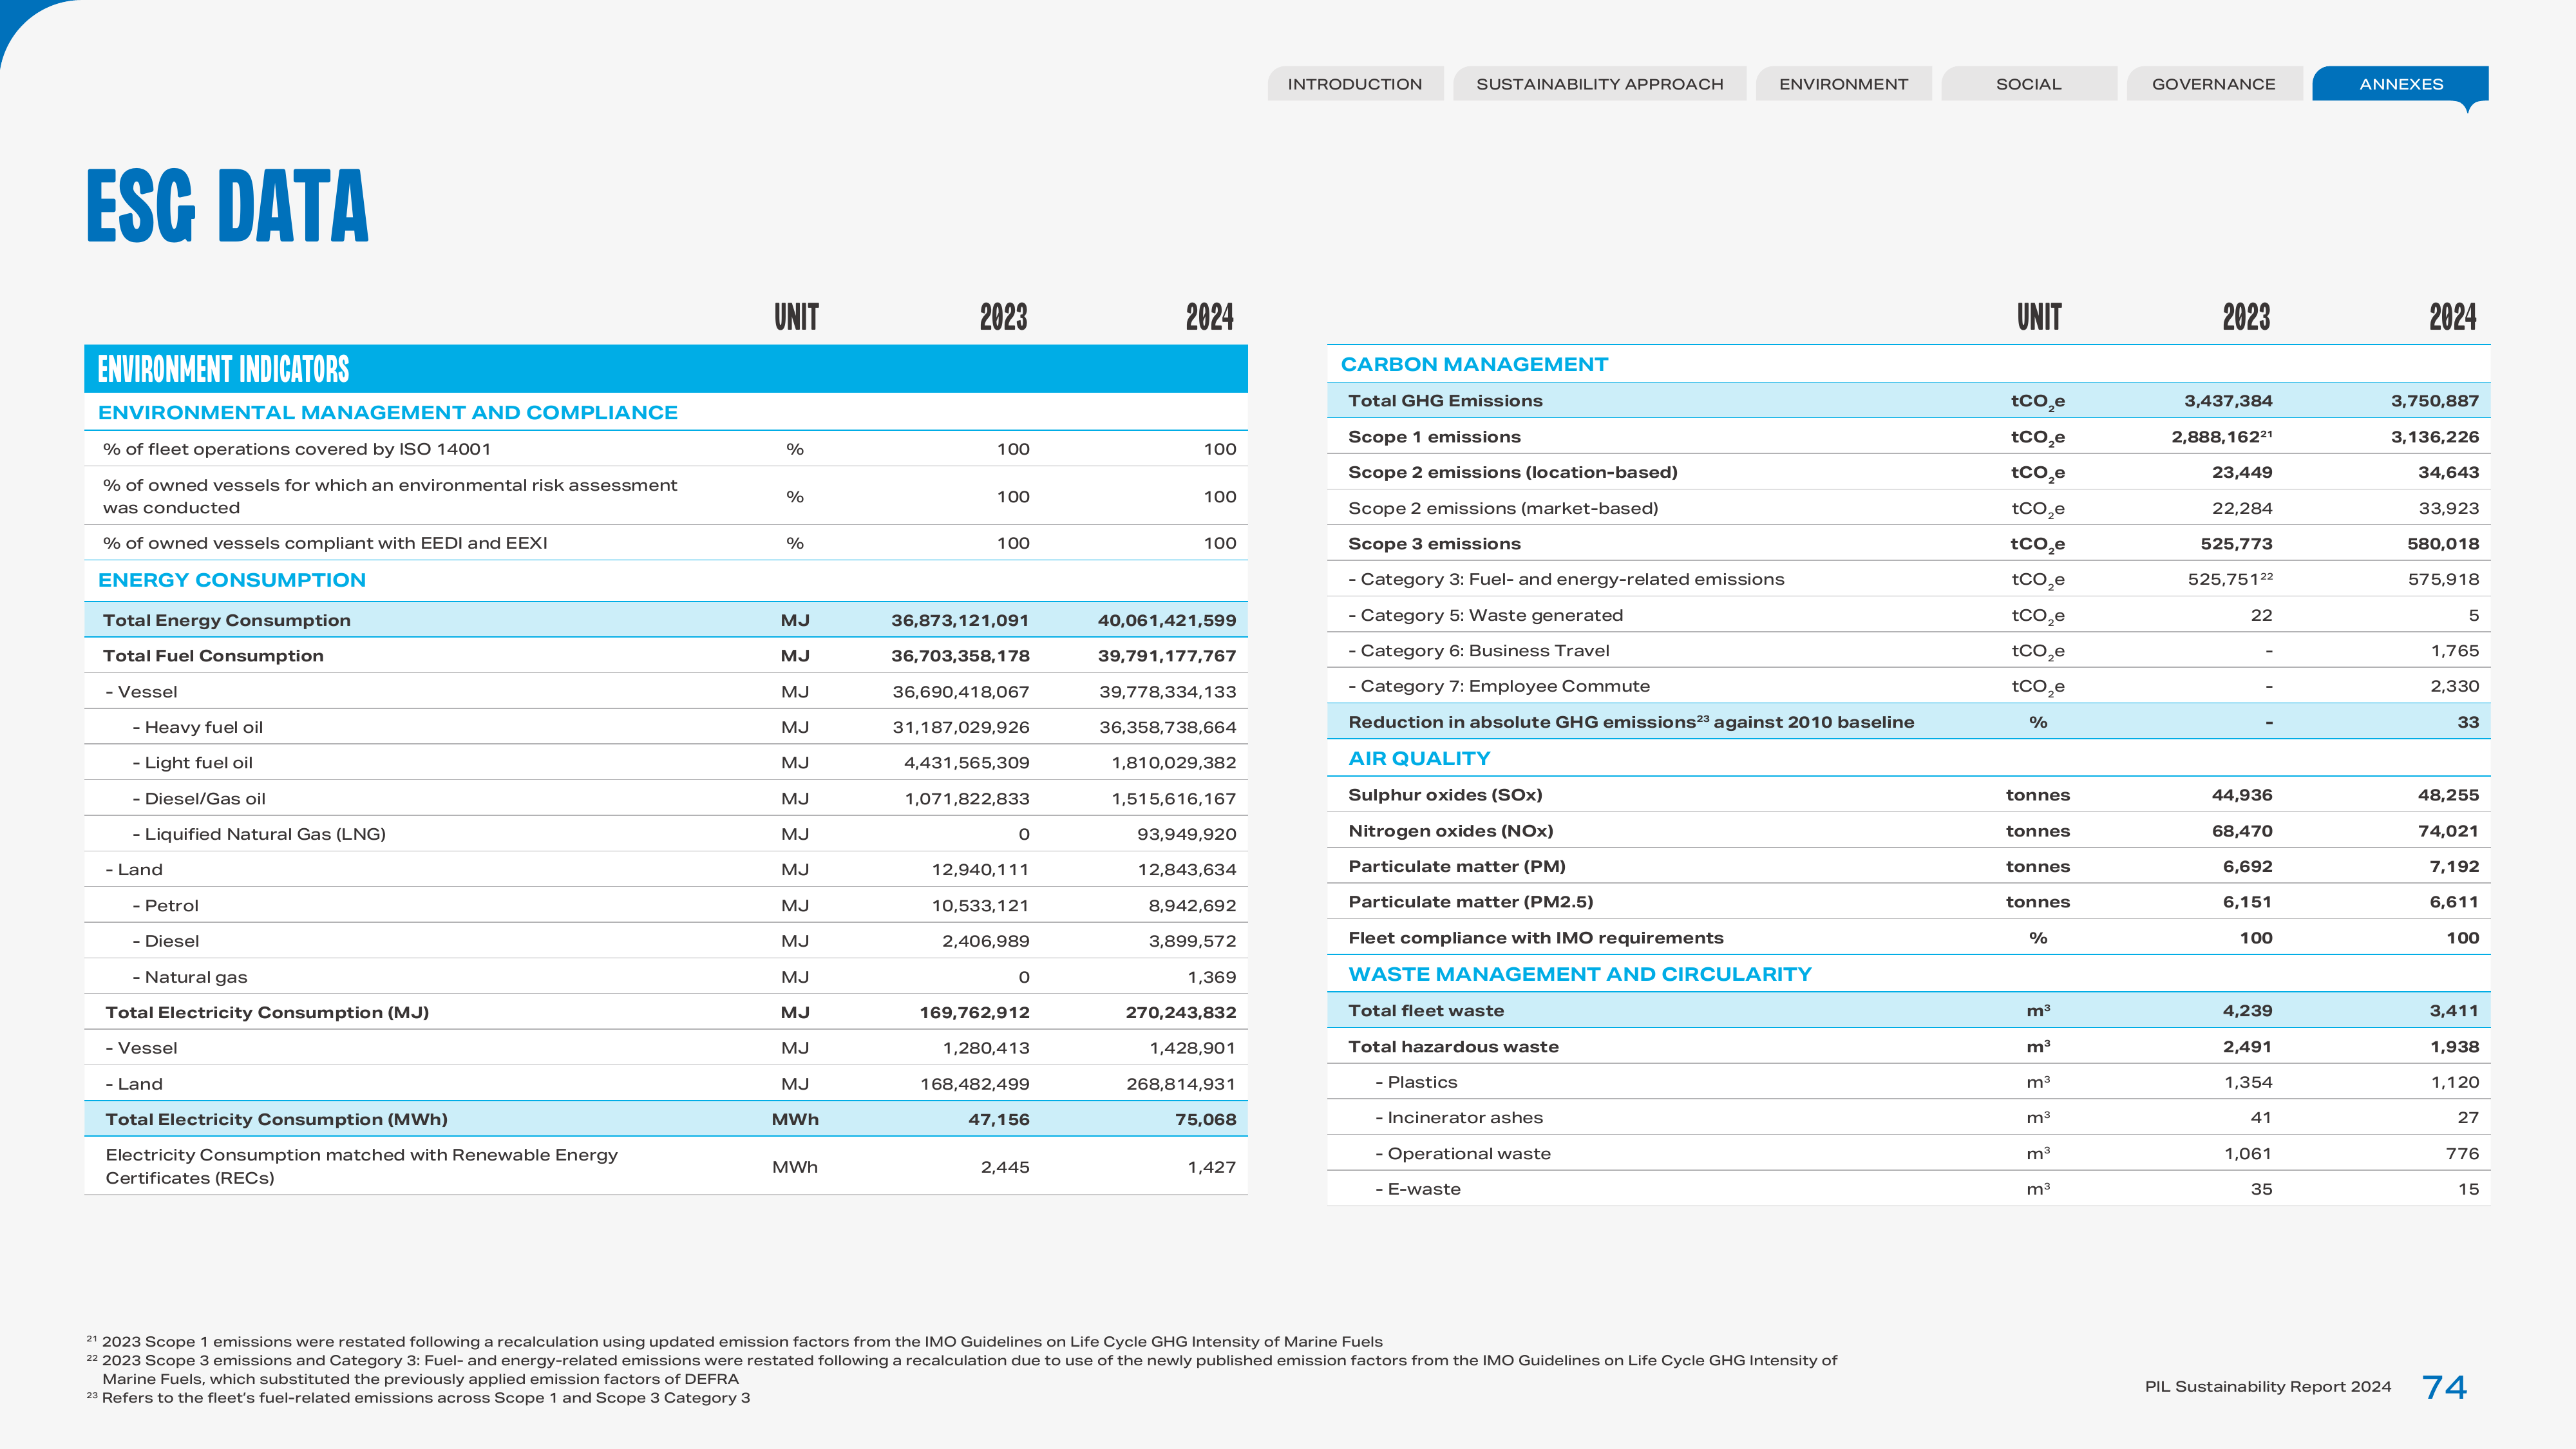Screen dimensions: 2576x1449
Task: Switch to SUSTAINABILITY APPROACH tab
Action: coord(1600,84)
